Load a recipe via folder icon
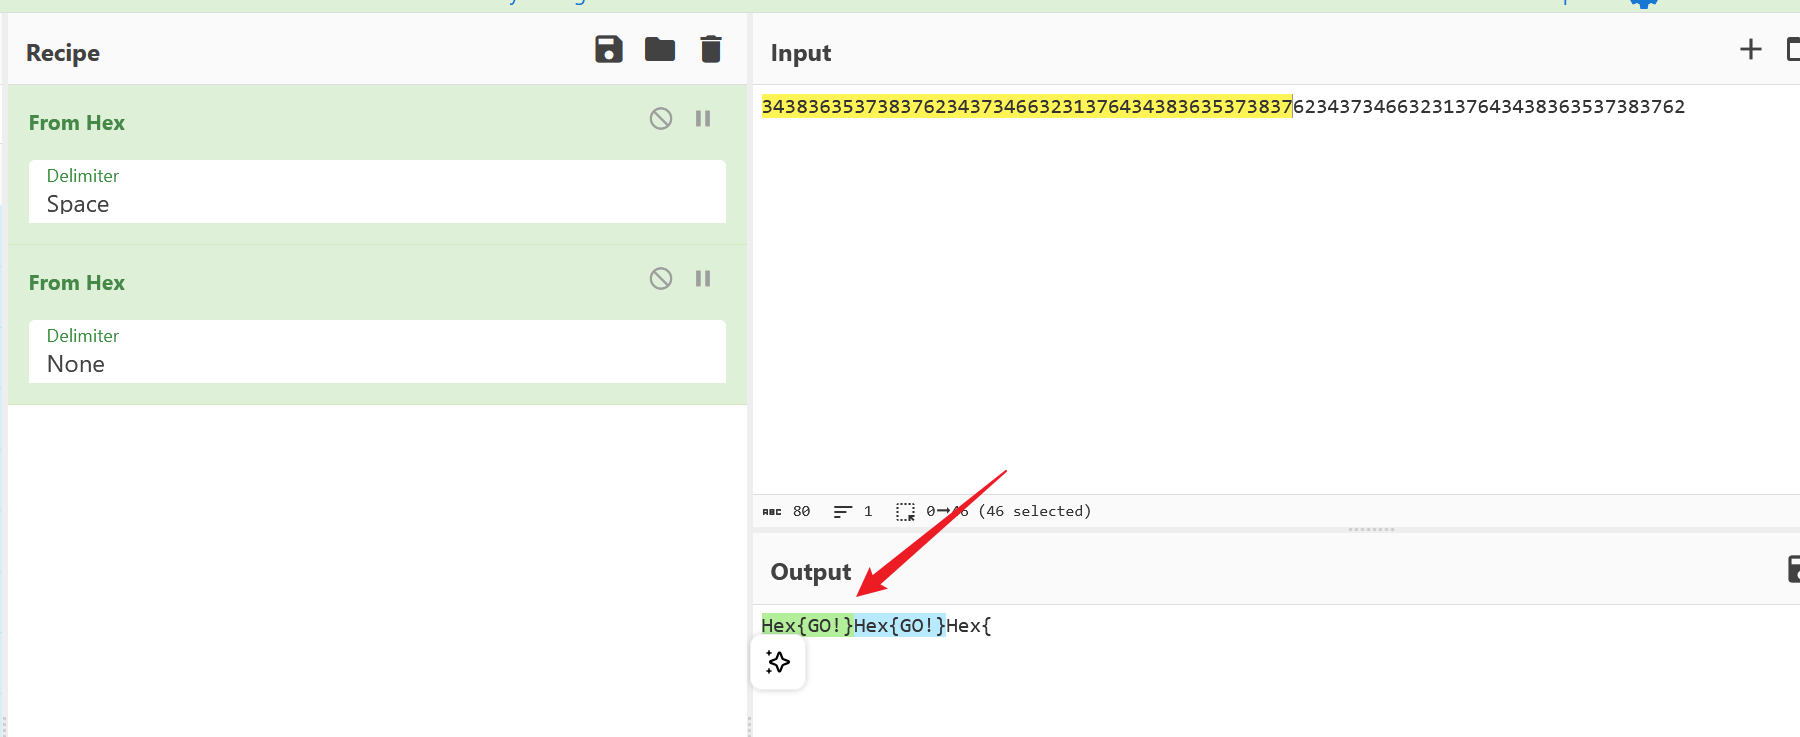 [x=660, y=49]
